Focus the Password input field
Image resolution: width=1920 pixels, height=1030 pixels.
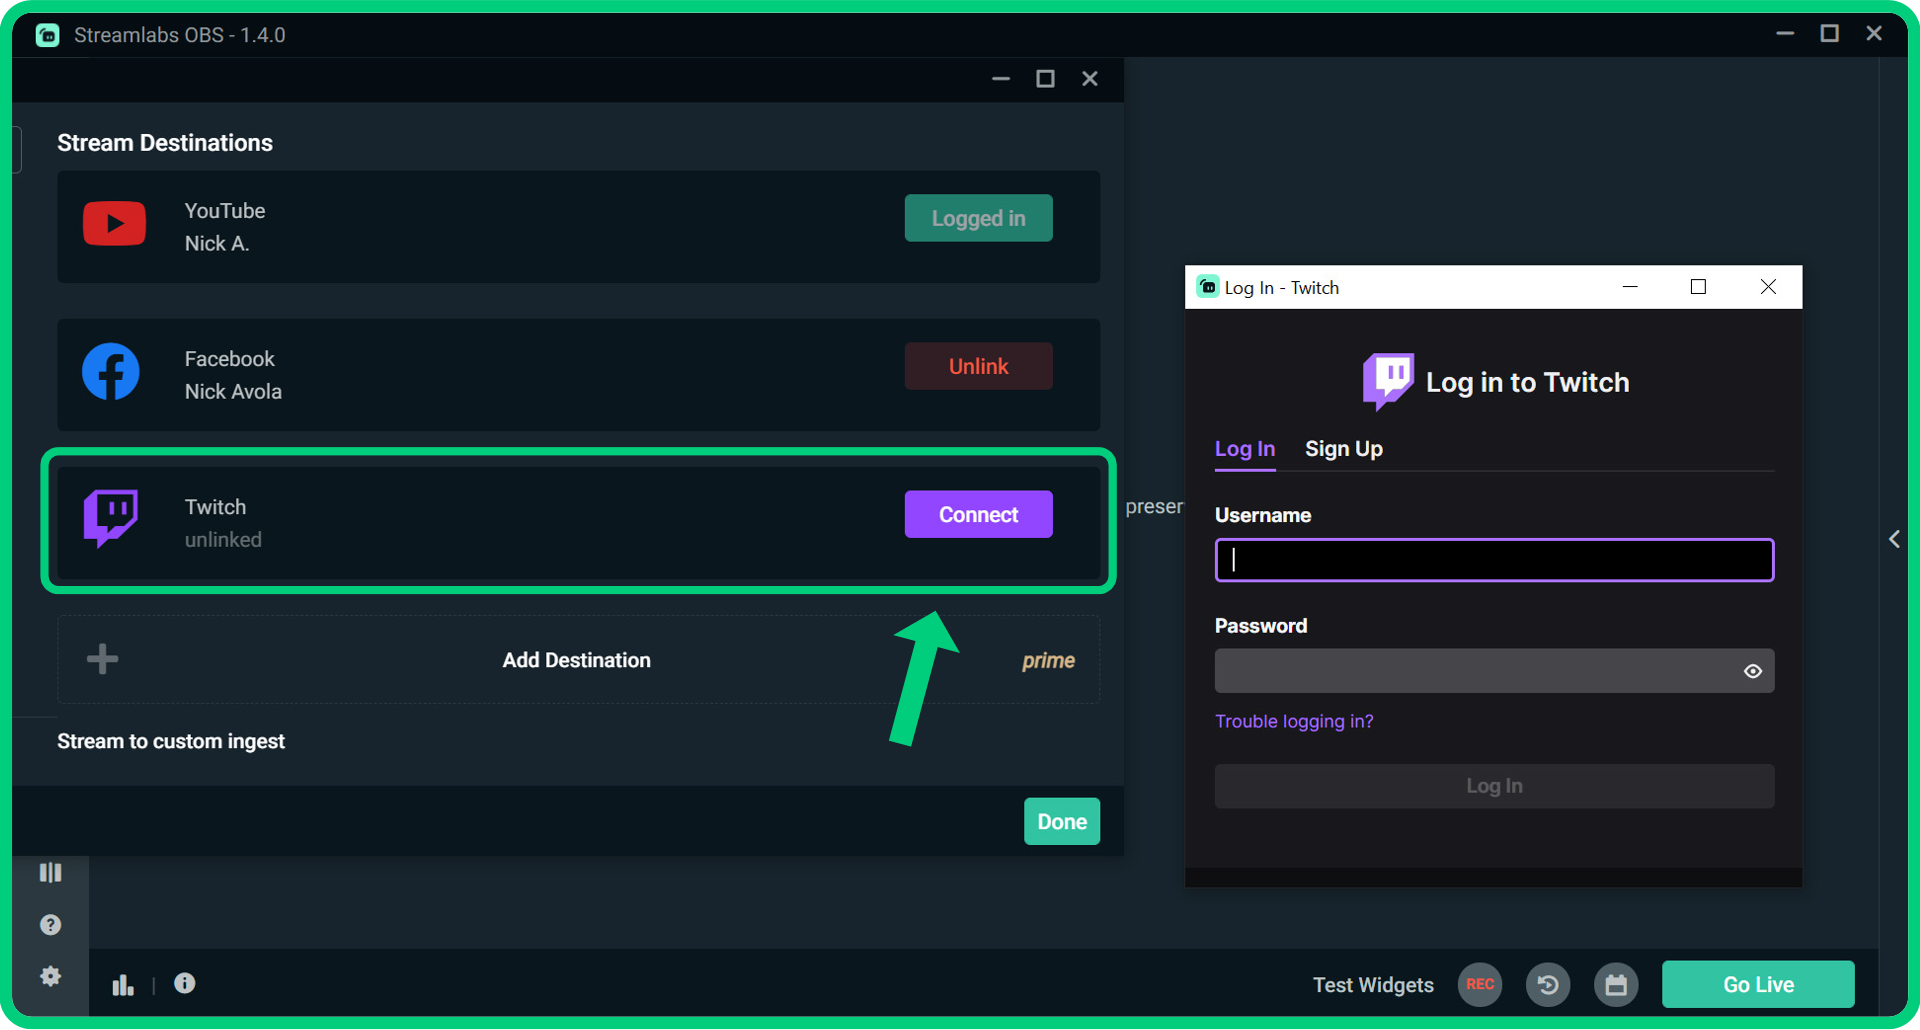[1495, 671]
